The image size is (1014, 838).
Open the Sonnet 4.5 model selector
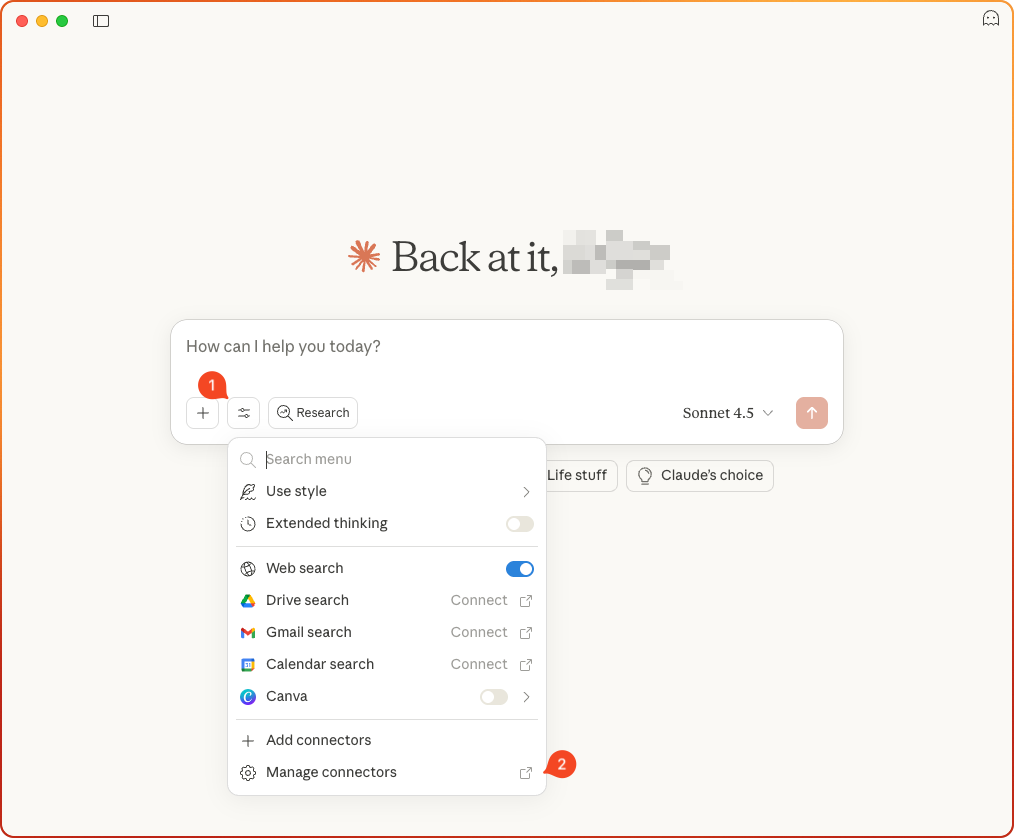click(727, 413)
